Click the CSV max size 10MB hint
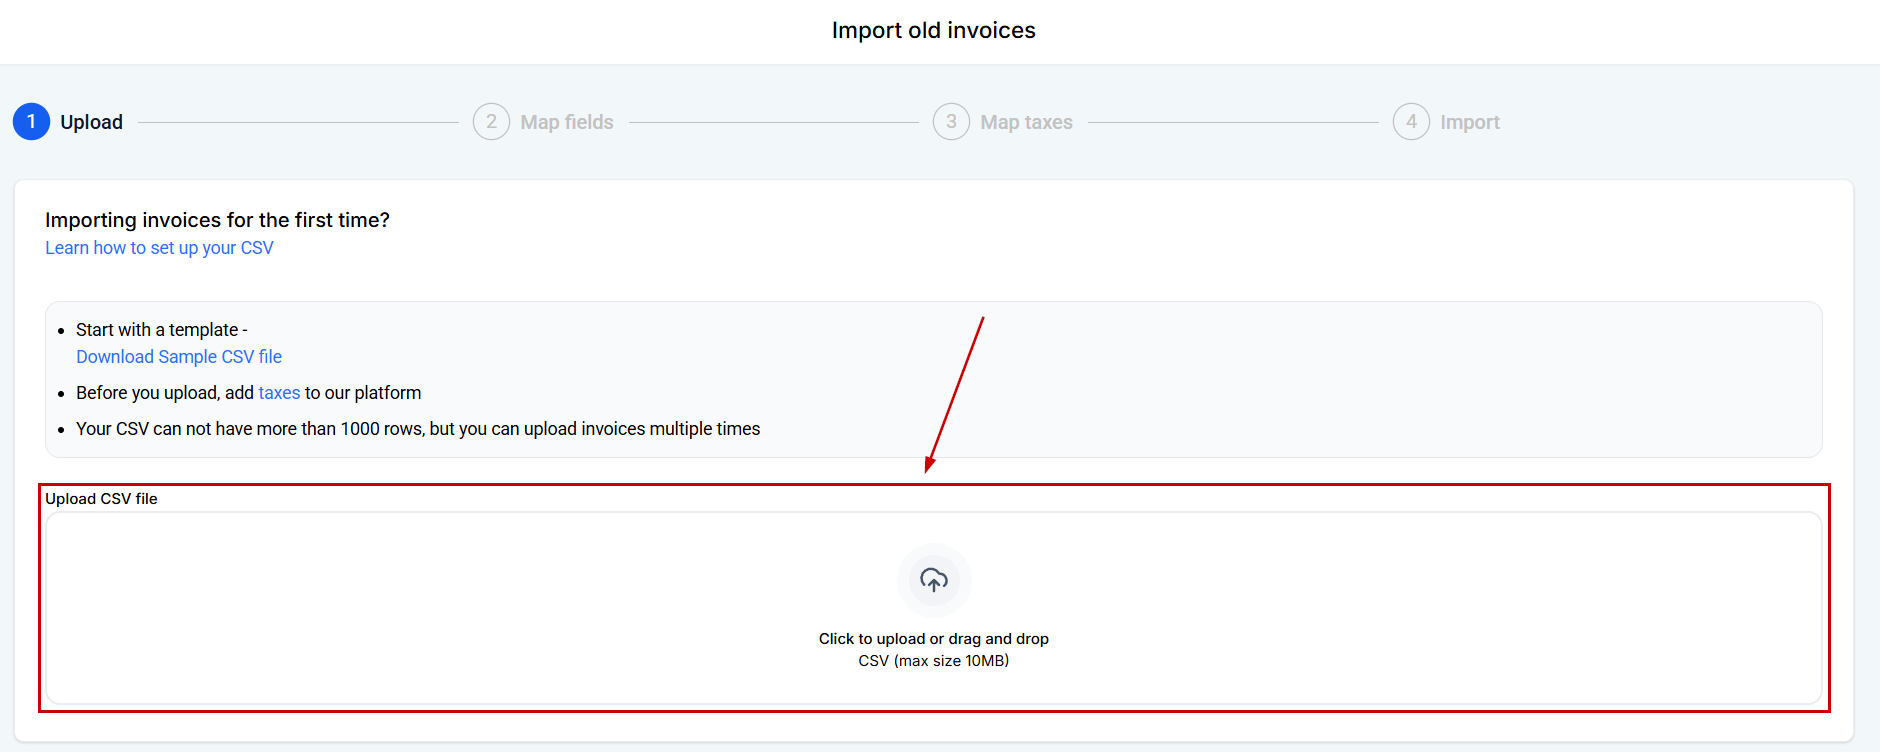Screen dimensions: 1880x752 click(934, 661)
